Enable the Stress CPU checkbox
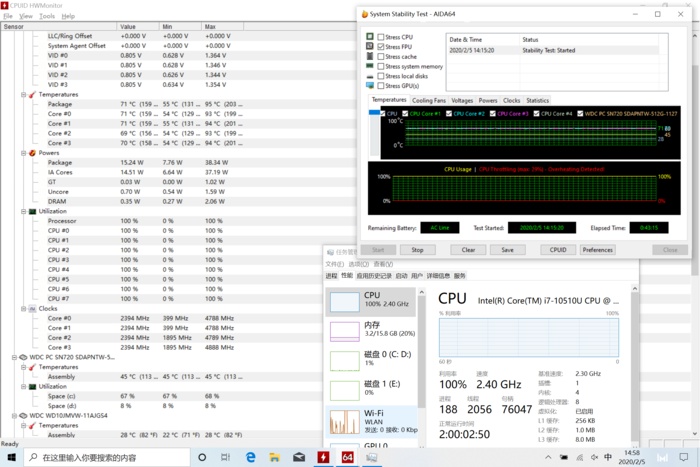This screenshot has height=467, width=700. (381, 37)
